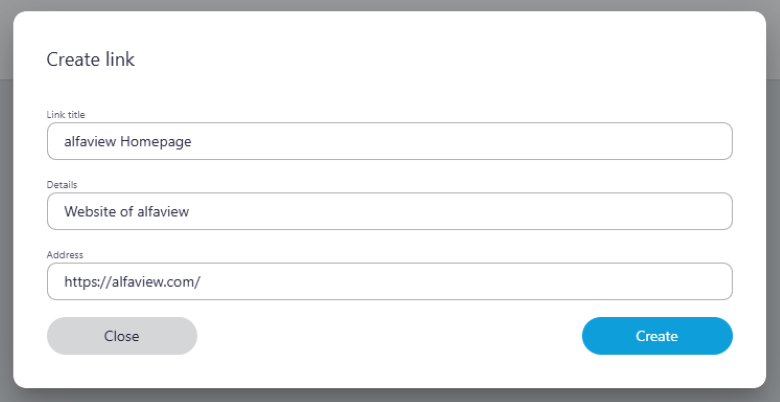
Task: Click blank dialog area right of 'Create link' heading
Action: 450,60
